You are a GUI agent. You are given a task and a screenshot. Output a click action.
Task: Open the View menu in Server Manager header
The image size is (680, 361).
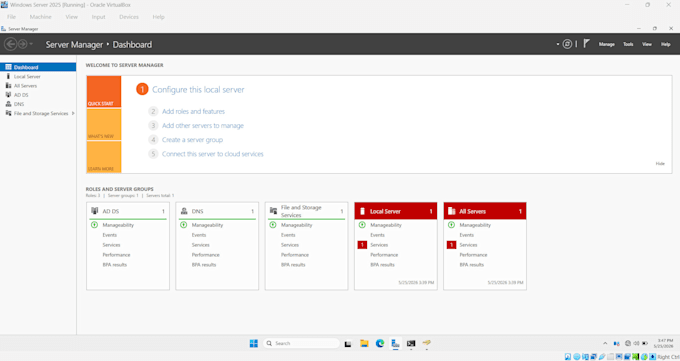647,44
